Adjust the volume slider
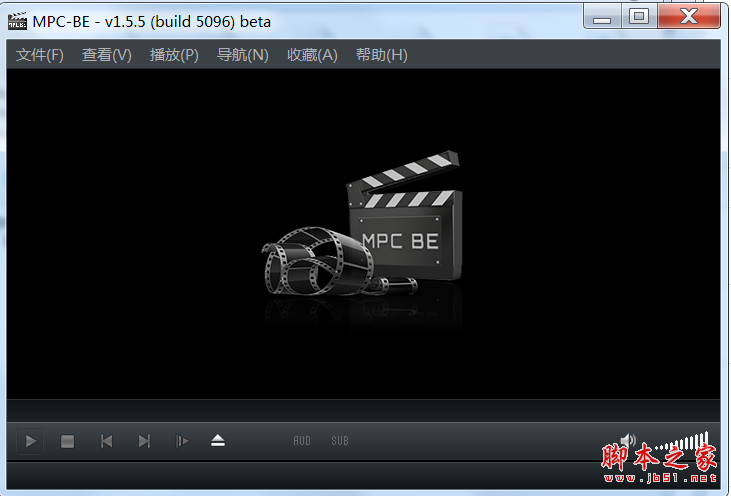Screen dimensions: 731x496 coord(682,441)
